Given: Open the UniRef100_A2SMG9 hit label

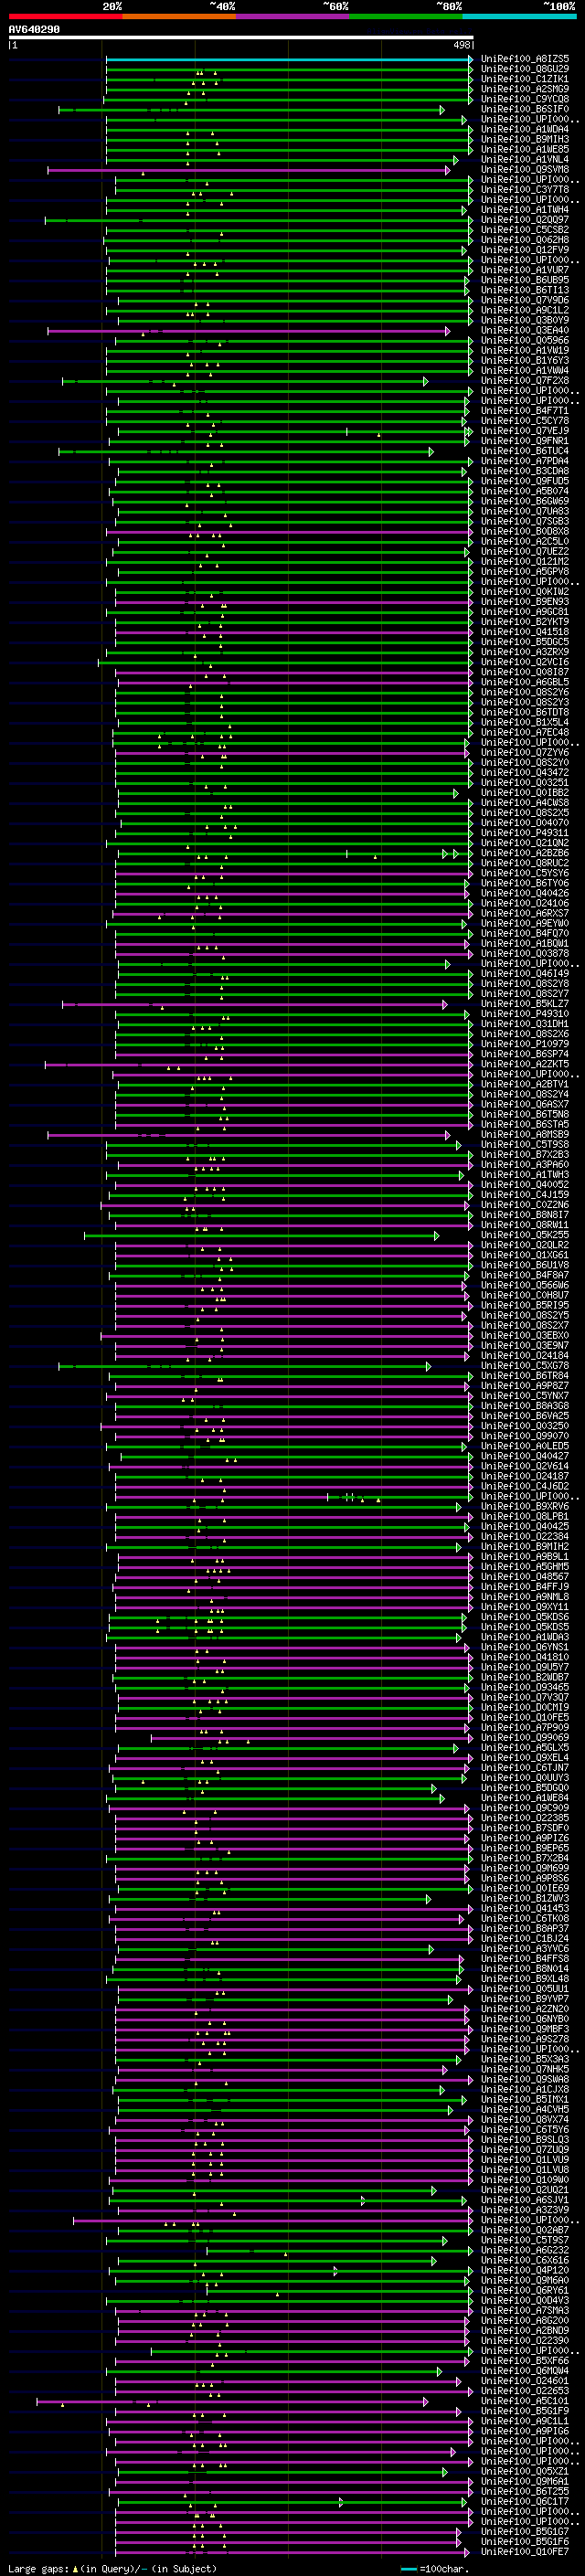Looking at the screenshot, I should [525, 89].
